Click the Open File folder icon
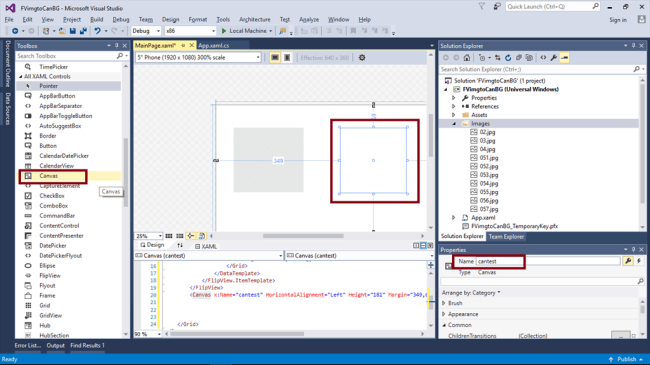This screenshot has height=365, width=650. [x=62, y=31]
